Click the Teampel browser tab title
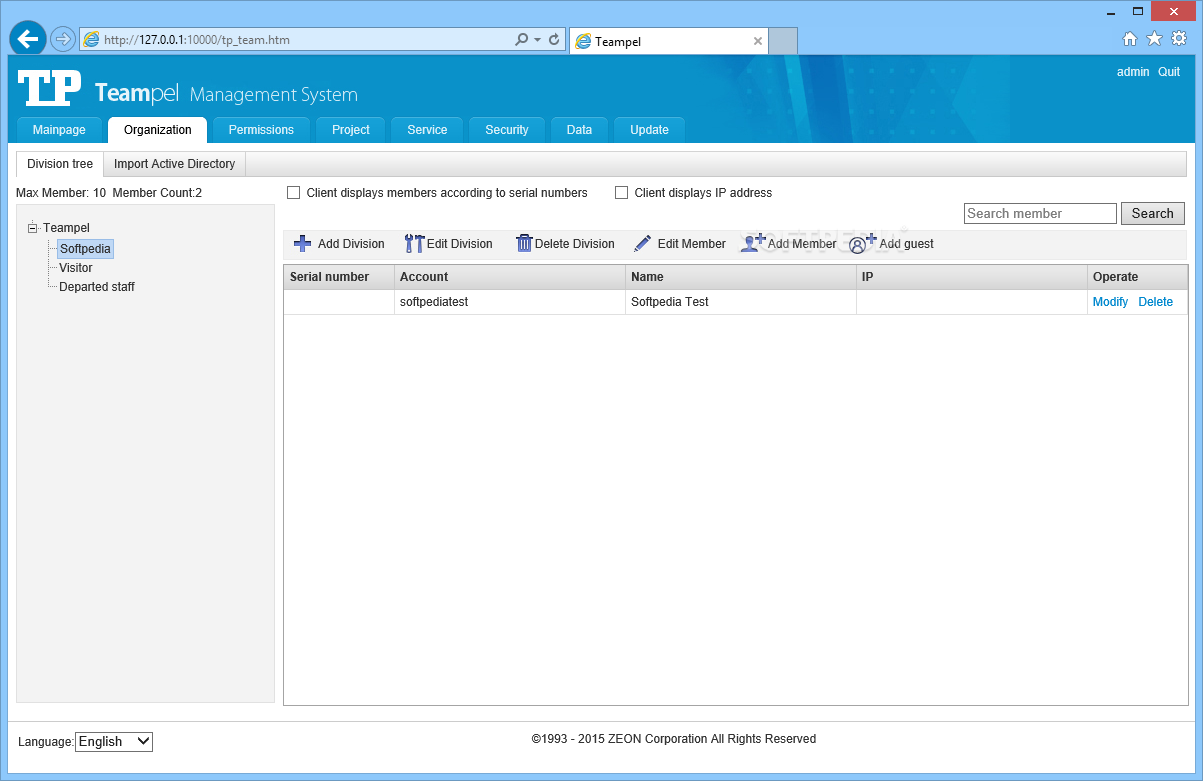This screenshot has width=1203, height=781. 618,42
